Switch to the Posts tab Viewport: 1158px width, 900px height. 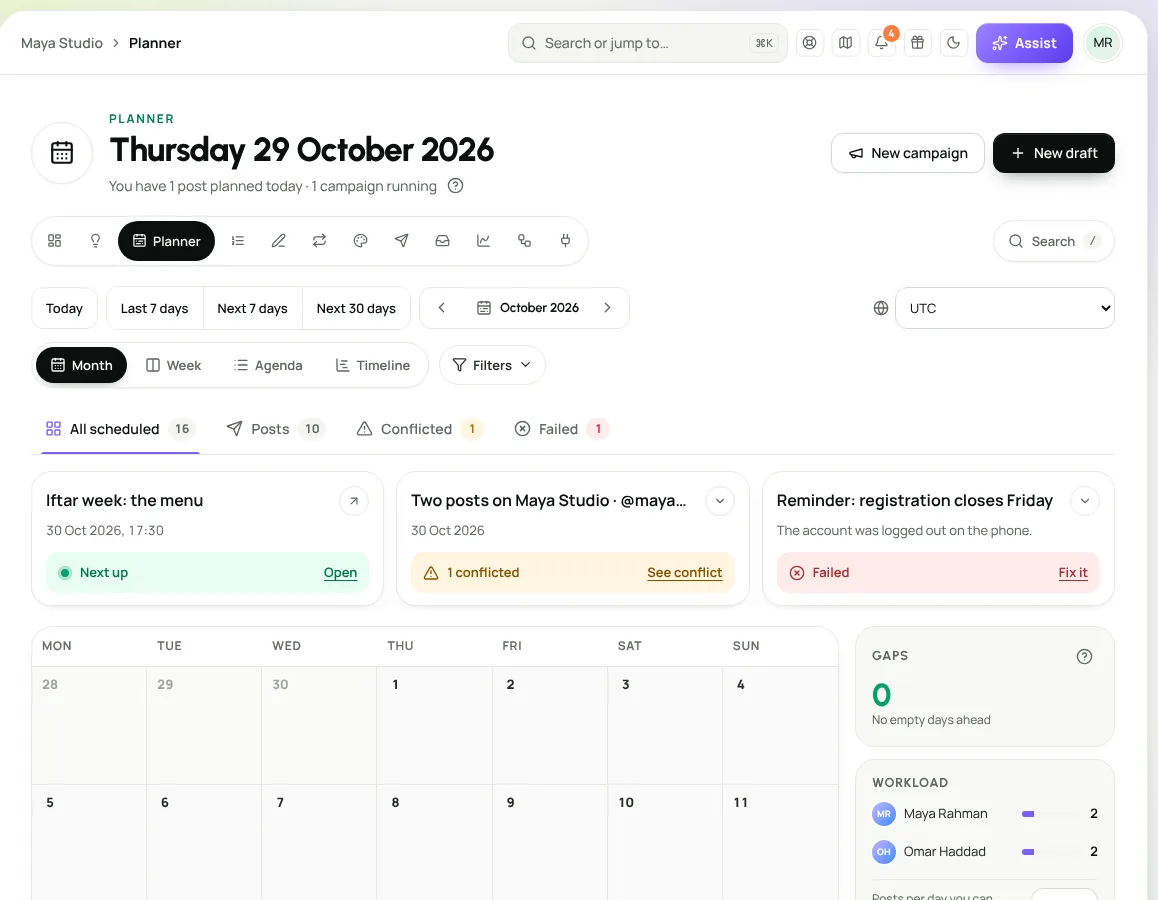click(275, 429)
